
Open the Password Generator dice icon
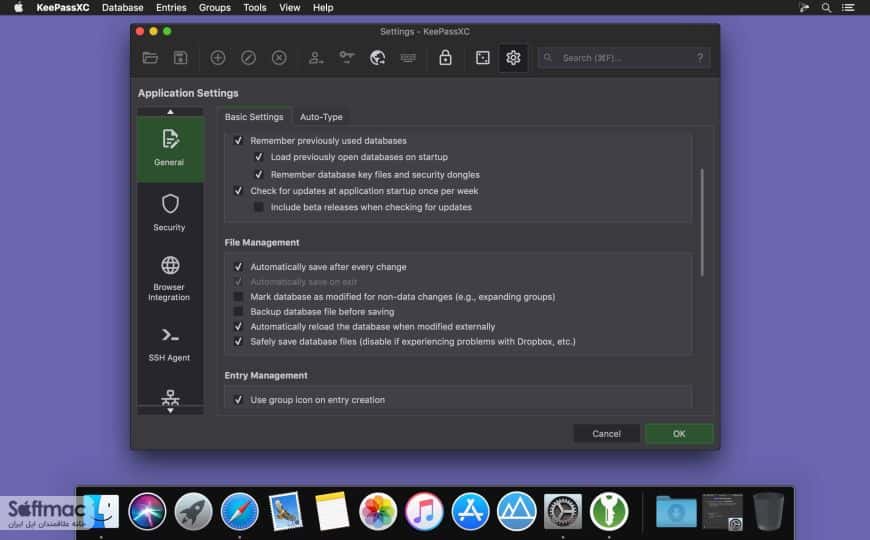pos(483,58)
